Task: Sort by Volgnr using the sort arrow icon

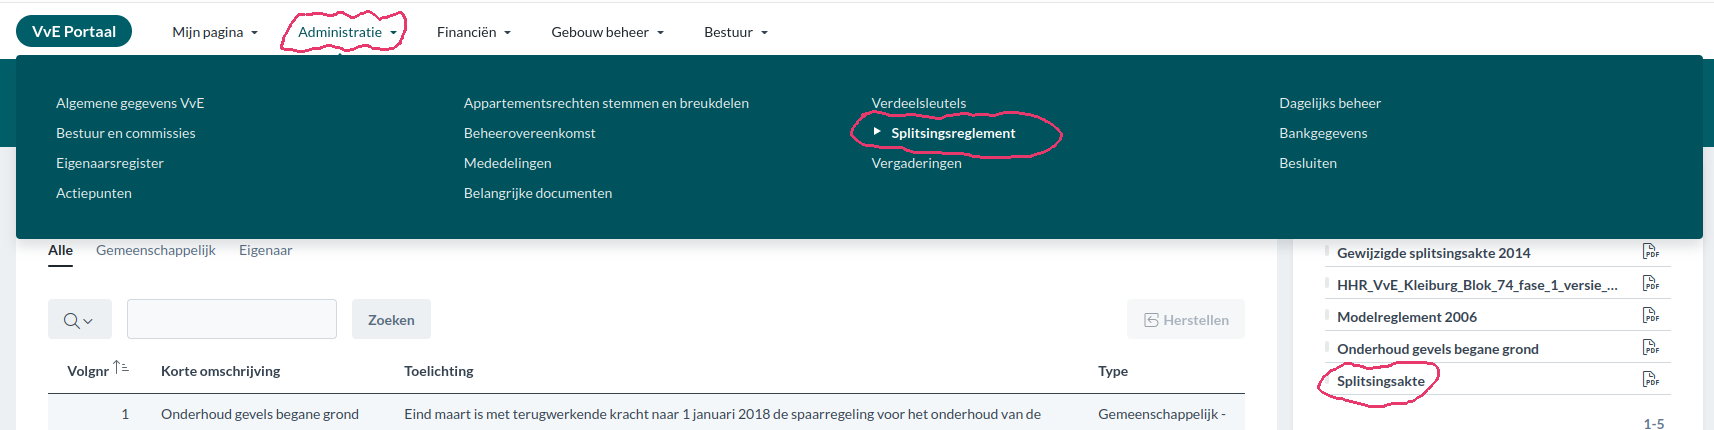Action: pyautogui.click(x=121, y=368)
